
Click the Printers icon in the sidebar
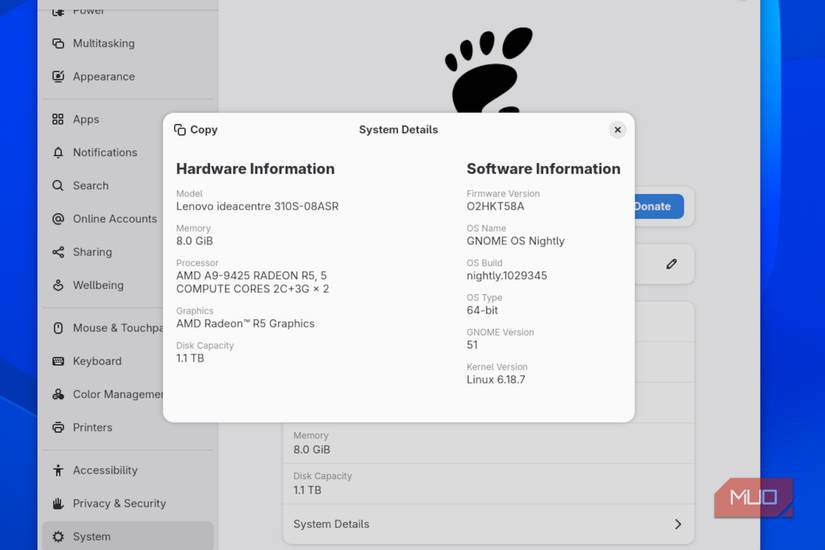[58, 427]
